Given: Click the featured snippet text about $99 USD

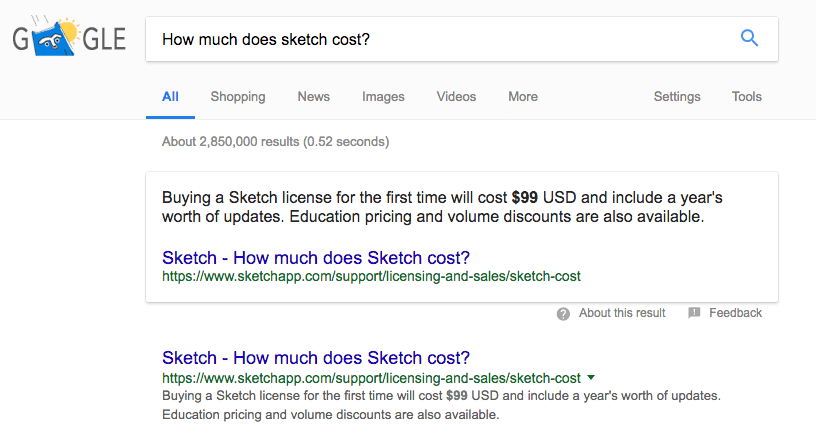Looking at the screenshot, I should 442,207.
